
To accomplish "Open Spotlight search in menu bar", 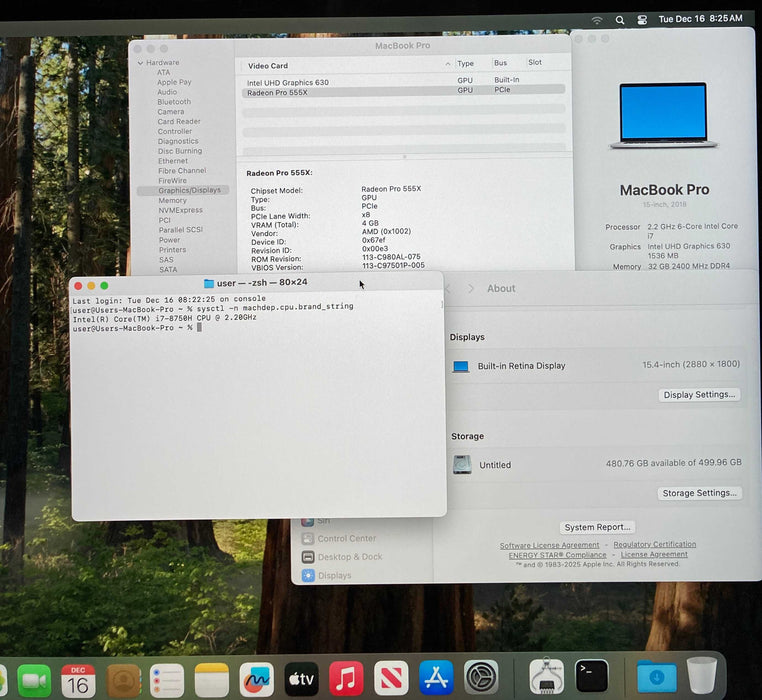I will [620, 20].
